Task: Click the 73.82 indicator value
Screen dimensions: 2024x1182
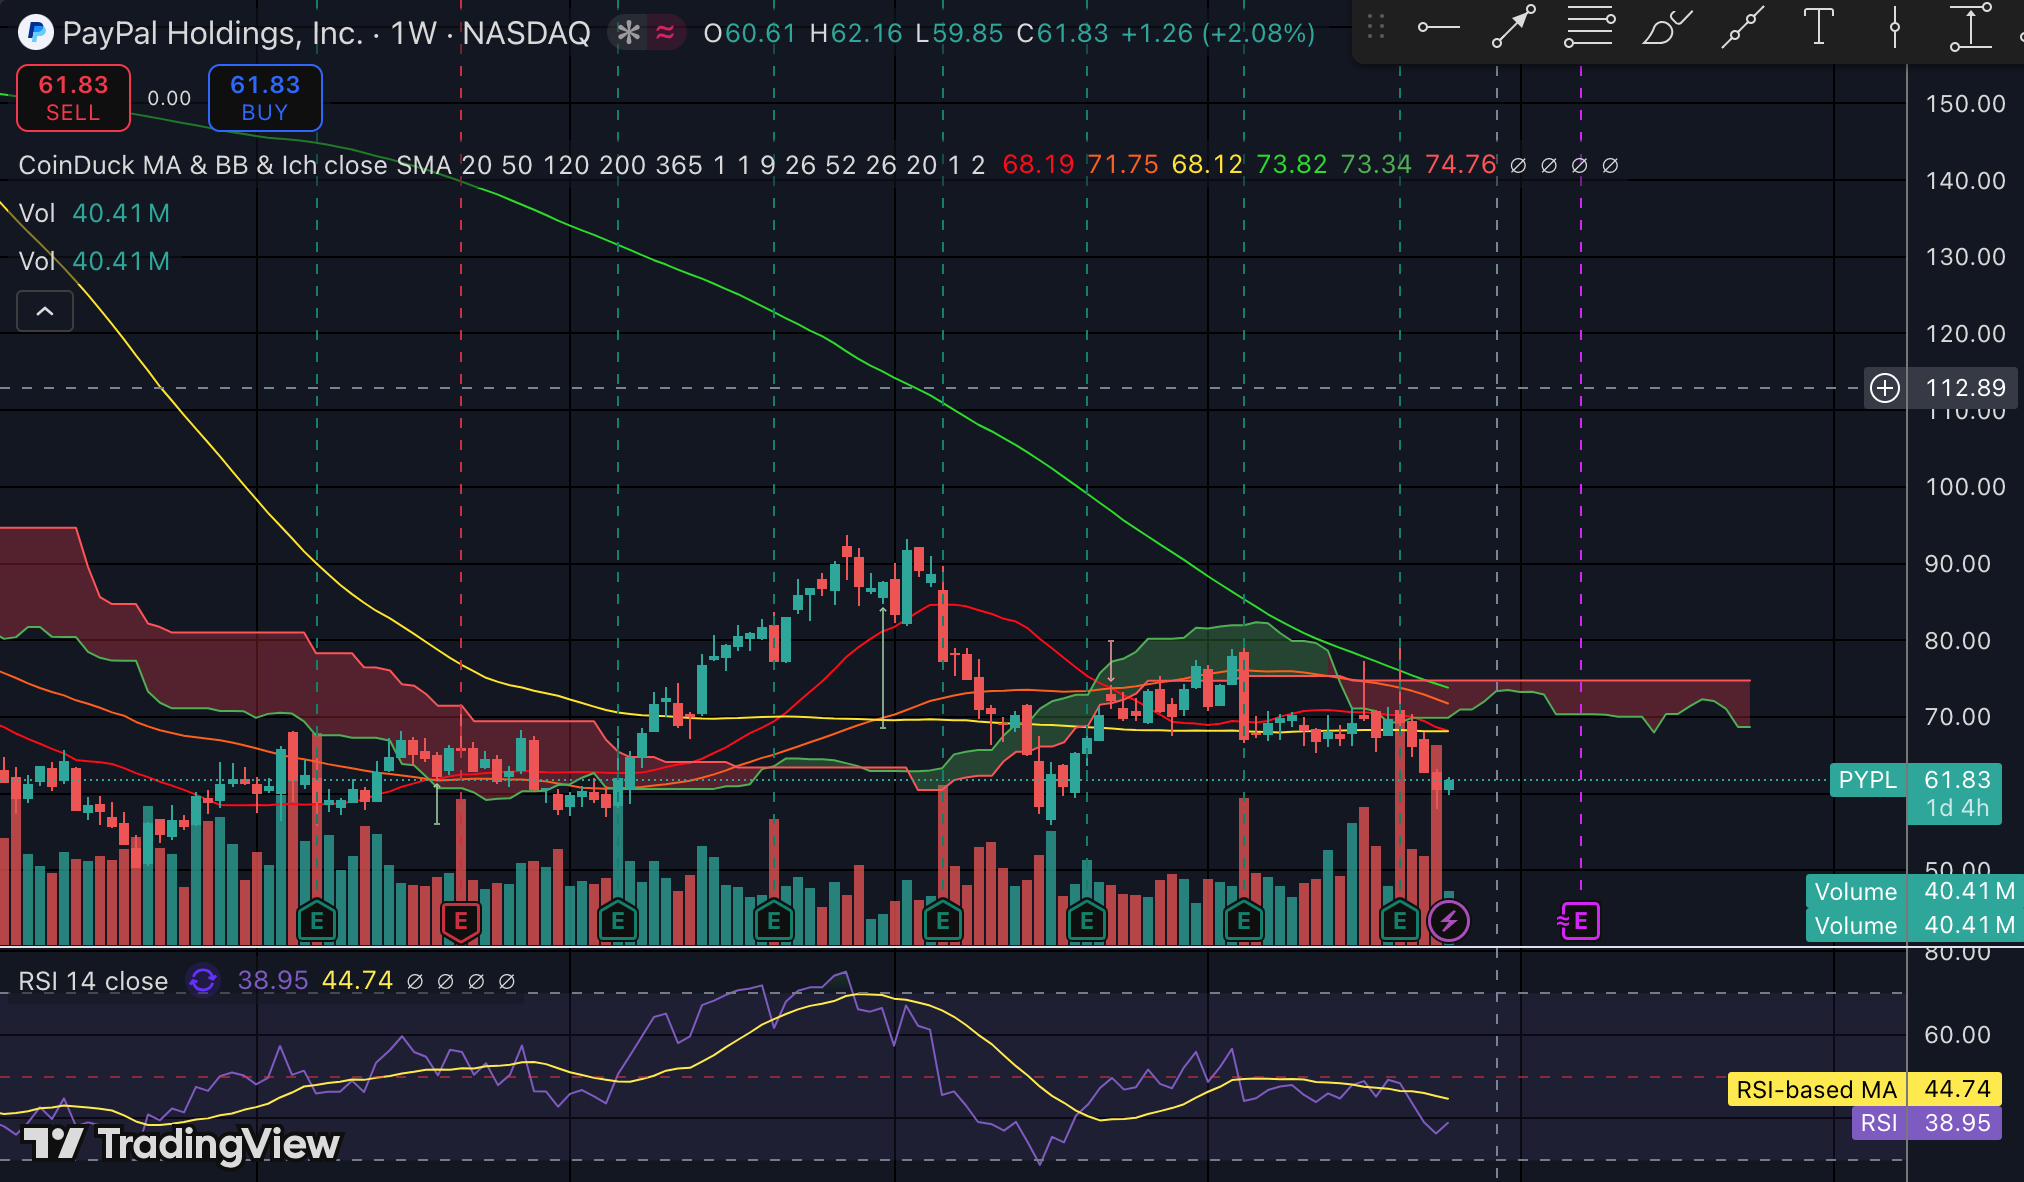Action: [x=1292, y=165]
